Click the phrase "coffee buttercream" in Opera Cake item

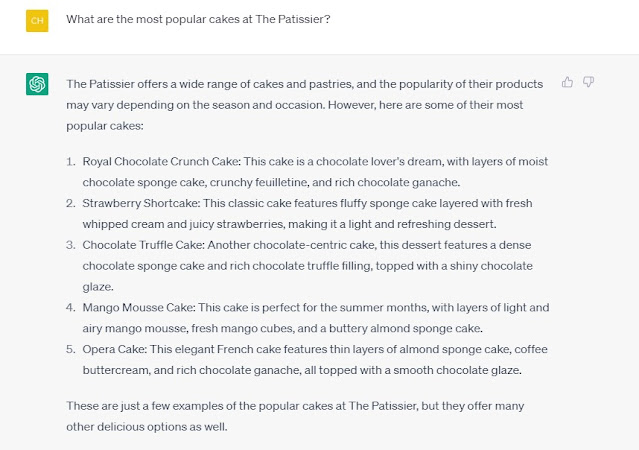click(315, 360)
